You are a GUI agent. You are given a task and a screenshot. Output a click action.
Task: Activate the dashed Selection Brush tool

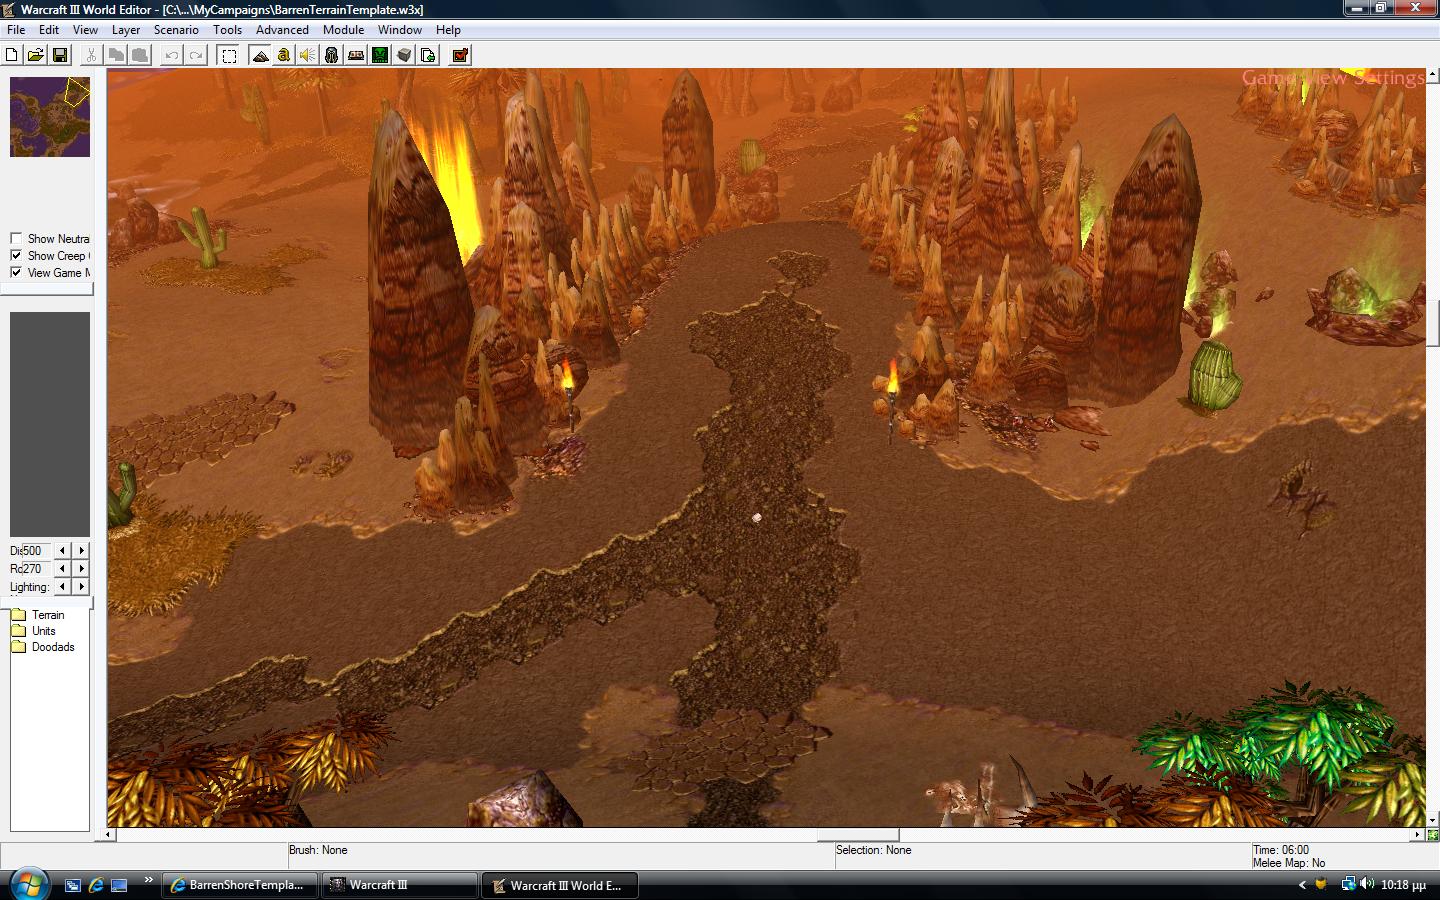229,55
